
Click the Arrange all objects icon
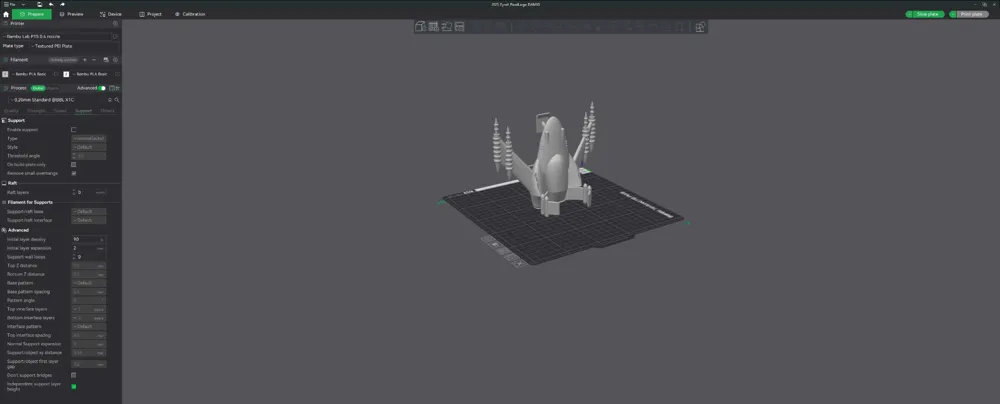[x=459, y=27]
